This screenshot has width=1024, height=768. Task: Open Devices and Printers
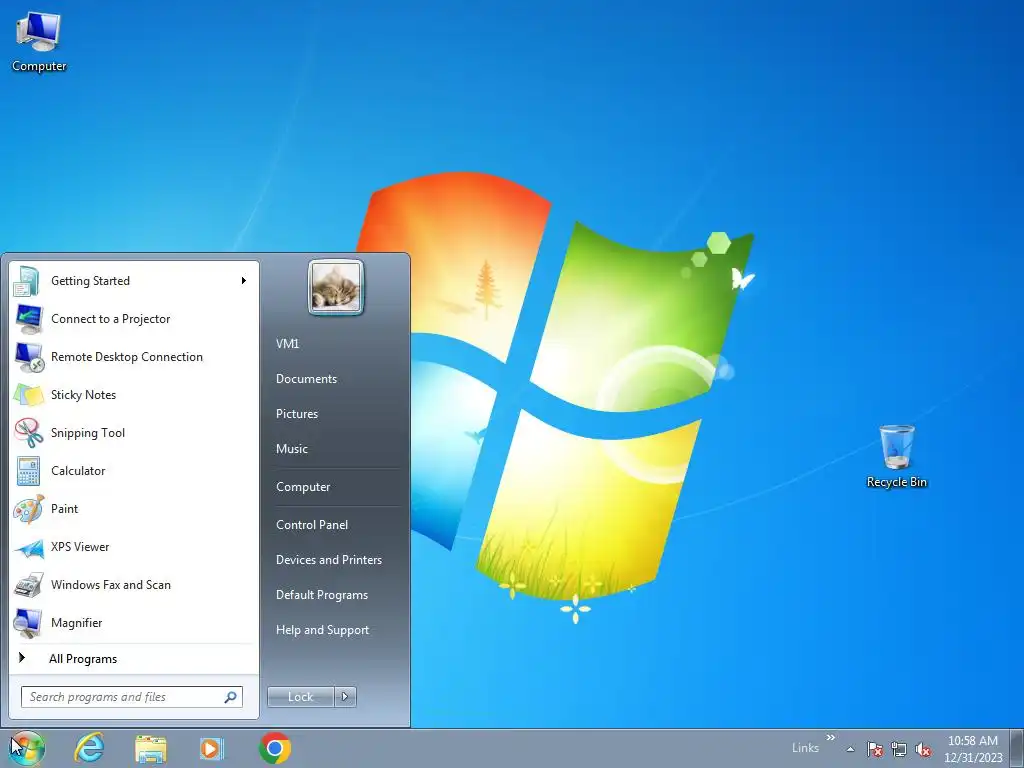click(329, 560)
